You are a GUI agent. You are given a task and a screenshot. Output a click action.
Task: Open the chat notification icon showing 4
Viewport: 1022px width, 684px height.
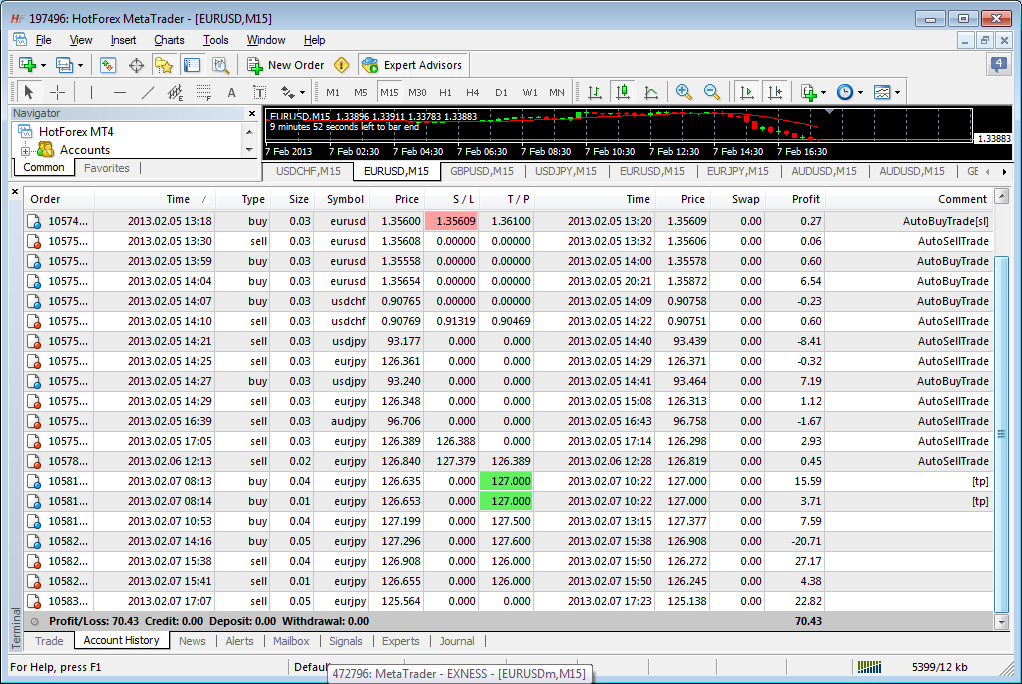999,64
